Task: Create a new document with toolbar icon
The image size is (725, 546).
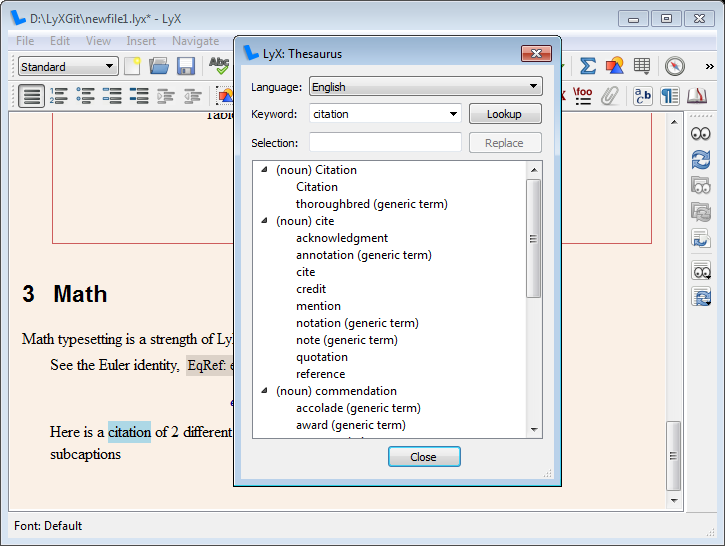Action: (132, 66)
